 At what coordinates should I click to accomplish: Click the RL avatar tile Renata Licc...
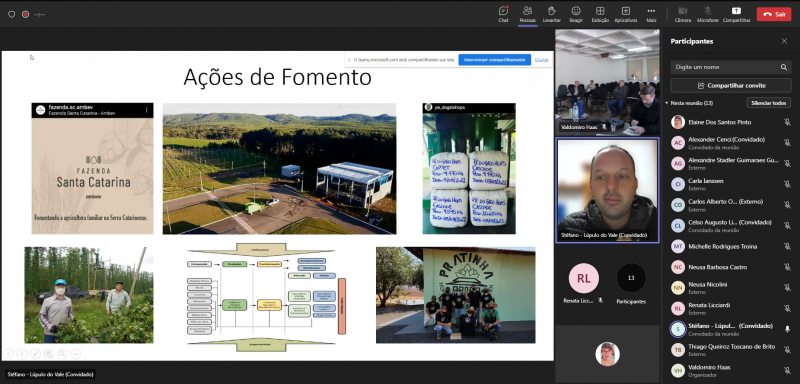point(584,278)
